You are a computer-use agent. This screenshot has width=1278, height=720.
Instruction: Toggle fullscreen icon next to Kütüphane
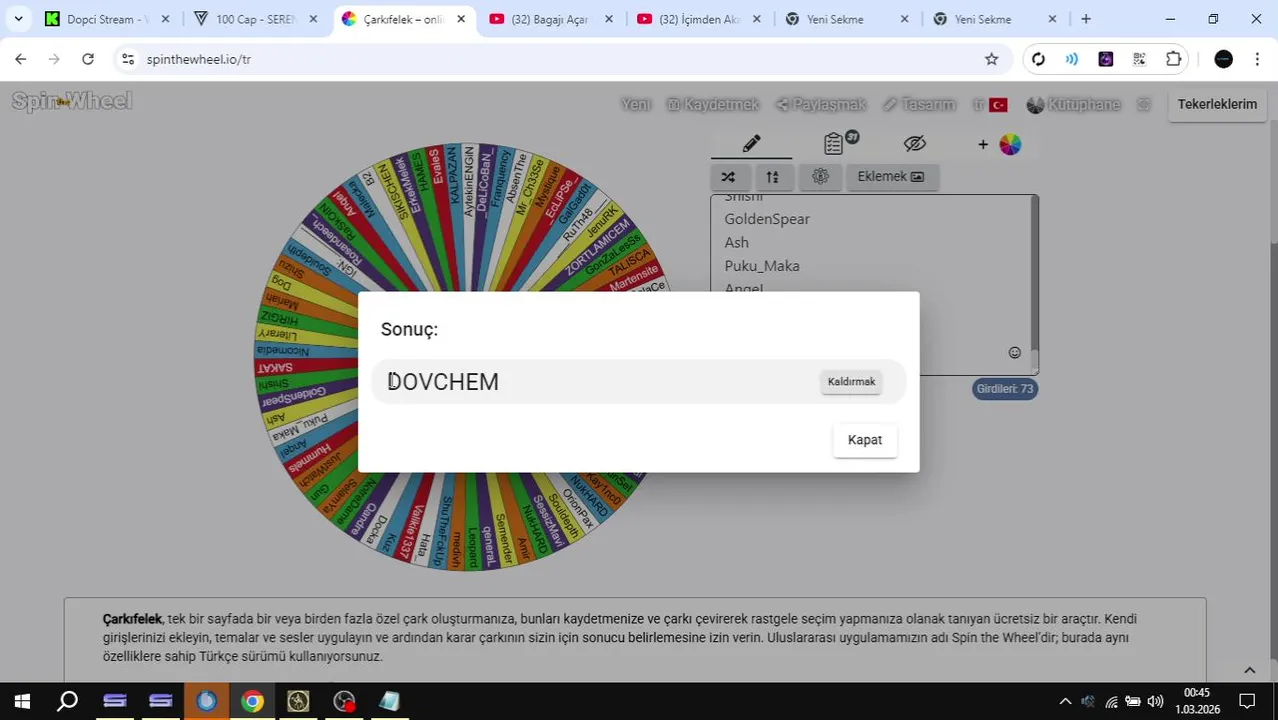point(1144,104)
